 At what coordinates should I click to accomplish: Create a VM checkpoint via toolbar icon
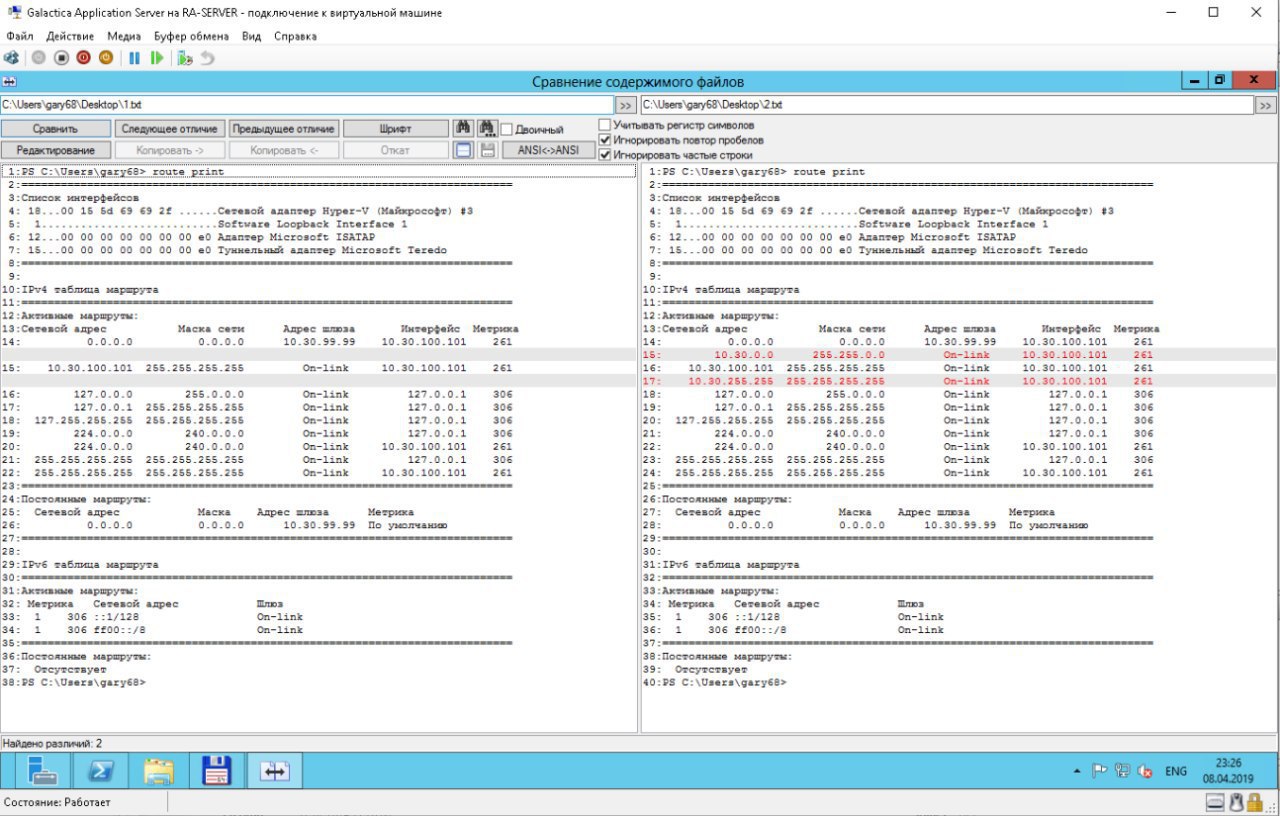[184, 58]
